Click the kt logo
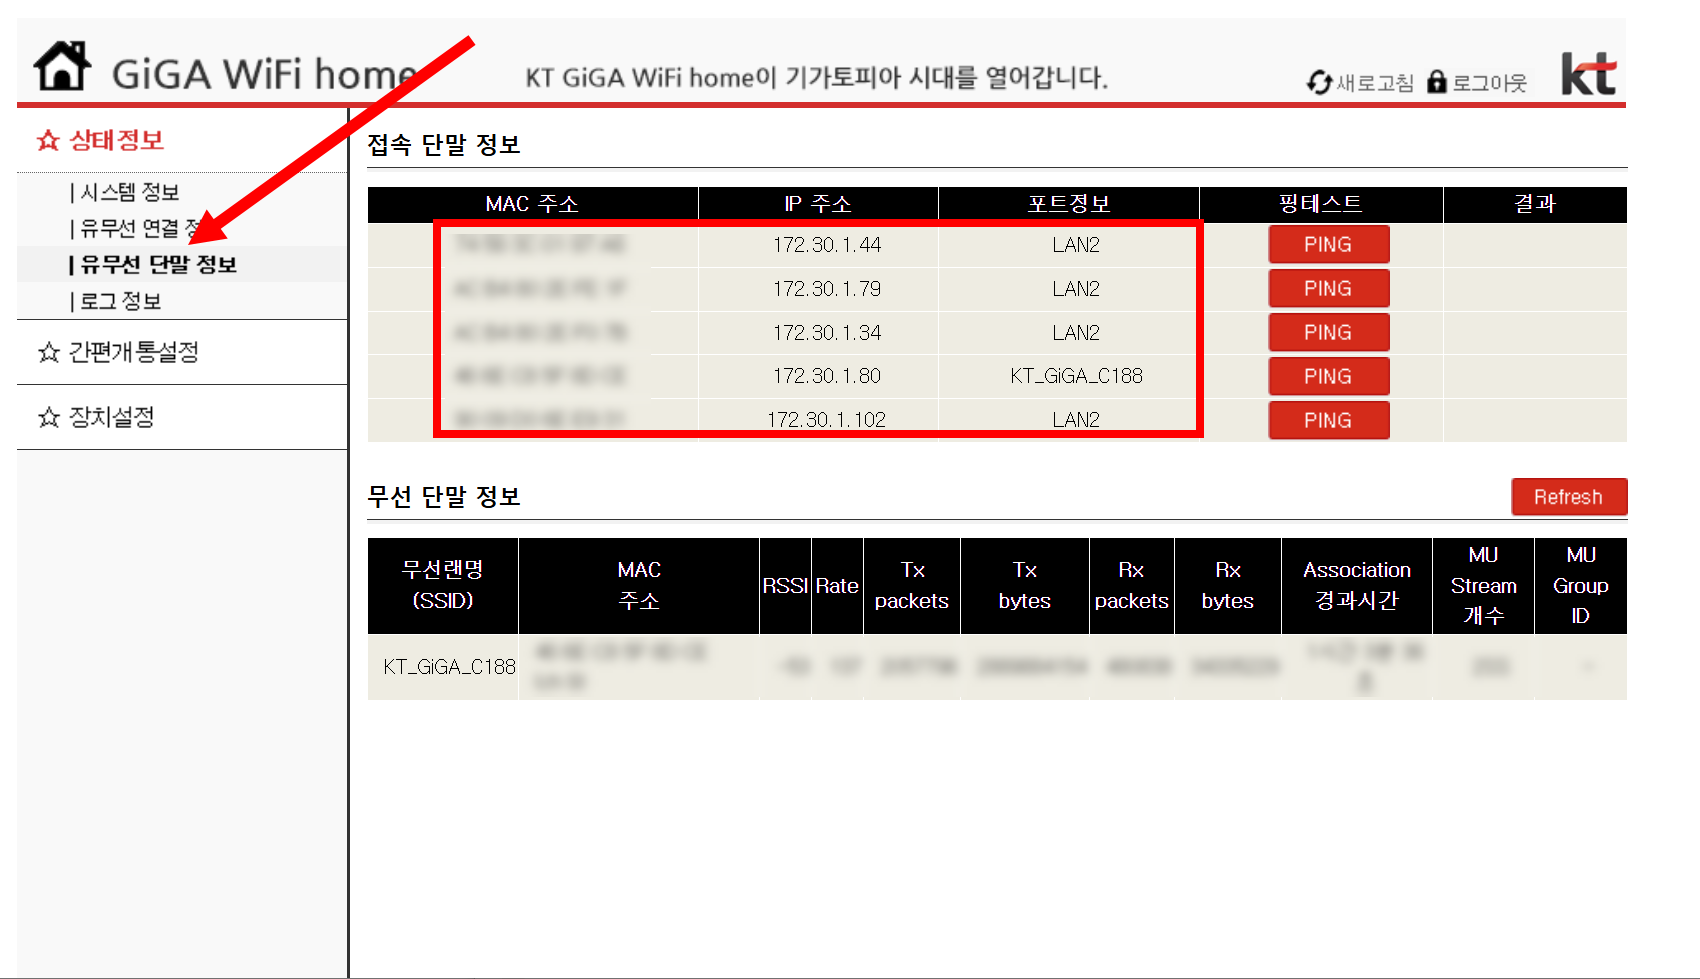1700x979 pixels. (x=1588, y=73)
